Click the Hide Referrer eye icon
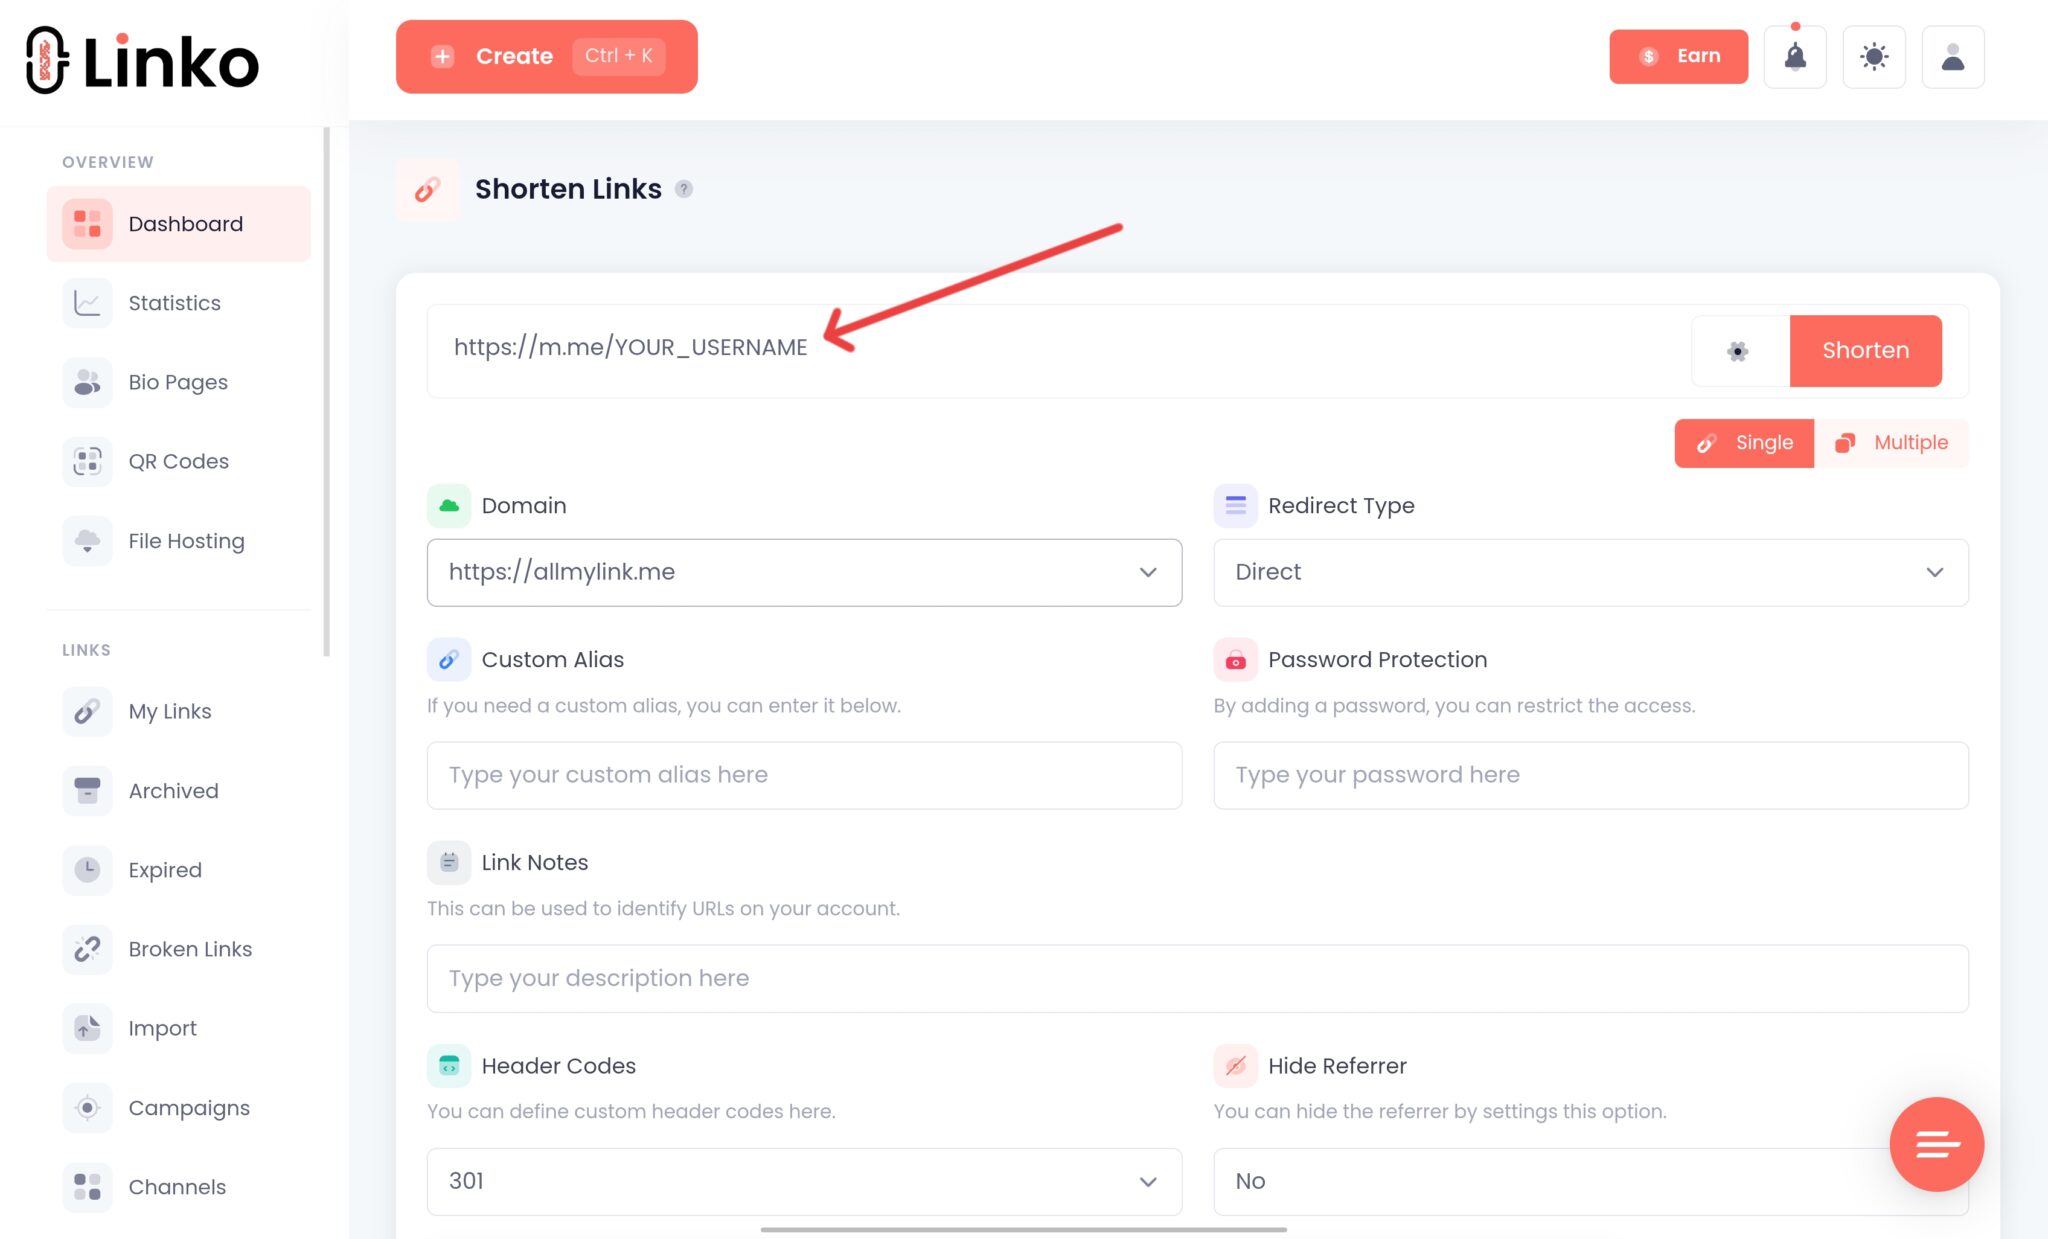Viewport: 2048px width, 1239px height. (x=1236, y=1066)
